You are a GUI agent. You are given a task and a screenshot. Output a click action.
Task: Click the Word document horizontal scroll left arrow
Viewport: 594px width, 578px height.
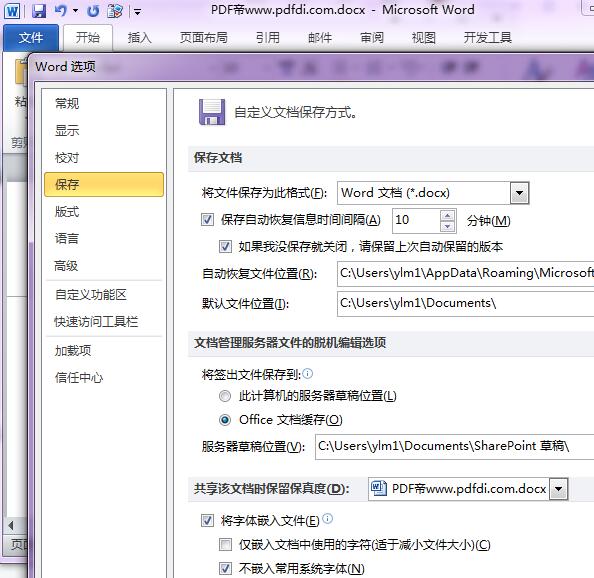(11, 525)
